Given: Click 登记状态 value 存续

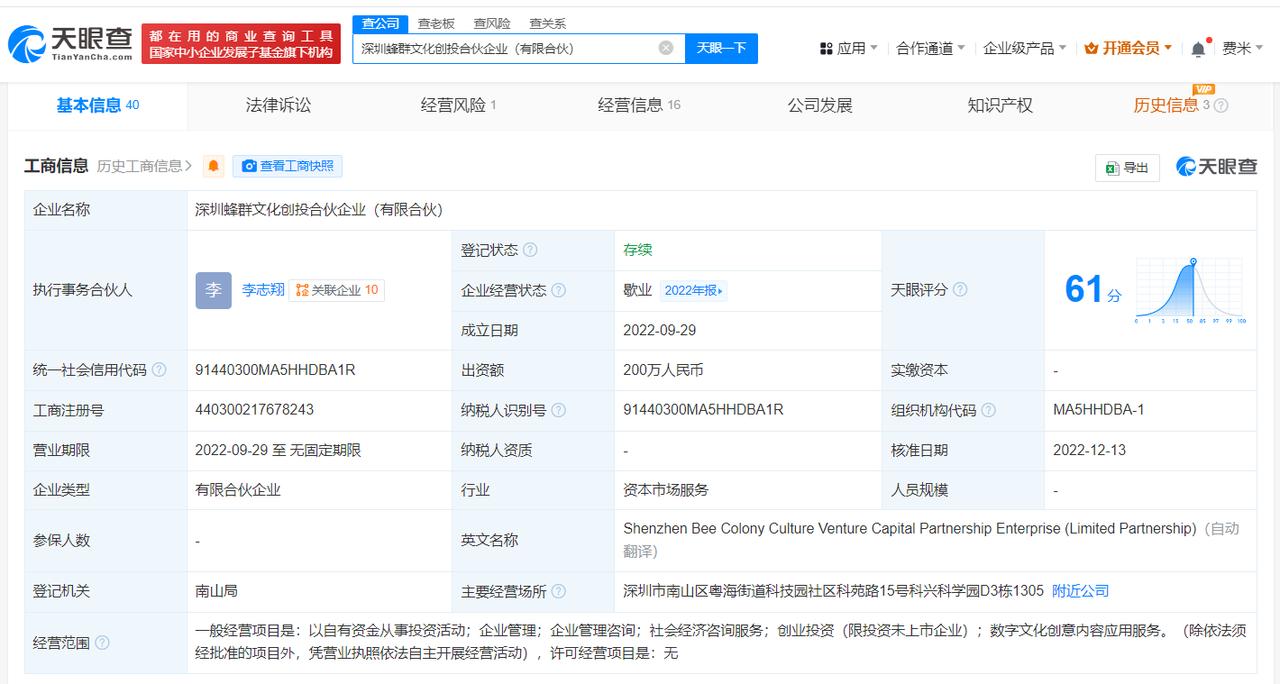Looking at the screenshot, I should point(637,250).
